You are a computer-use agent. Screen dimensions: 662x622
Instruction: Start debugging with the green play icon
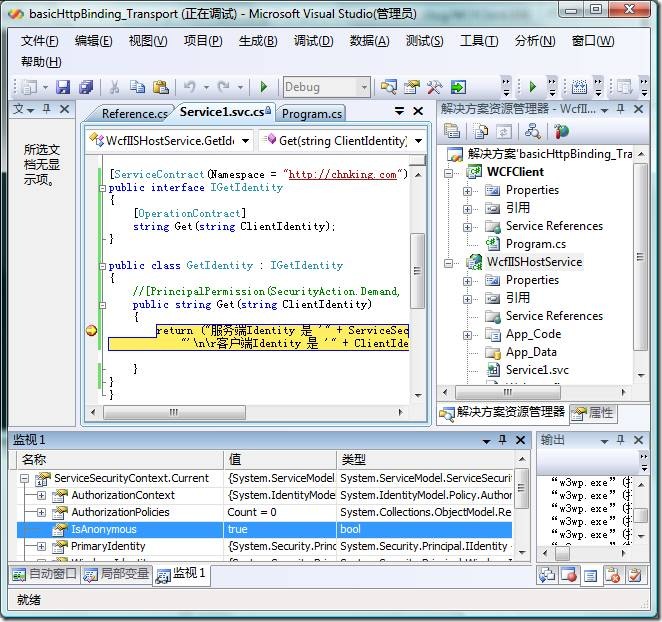click(264, 87)
